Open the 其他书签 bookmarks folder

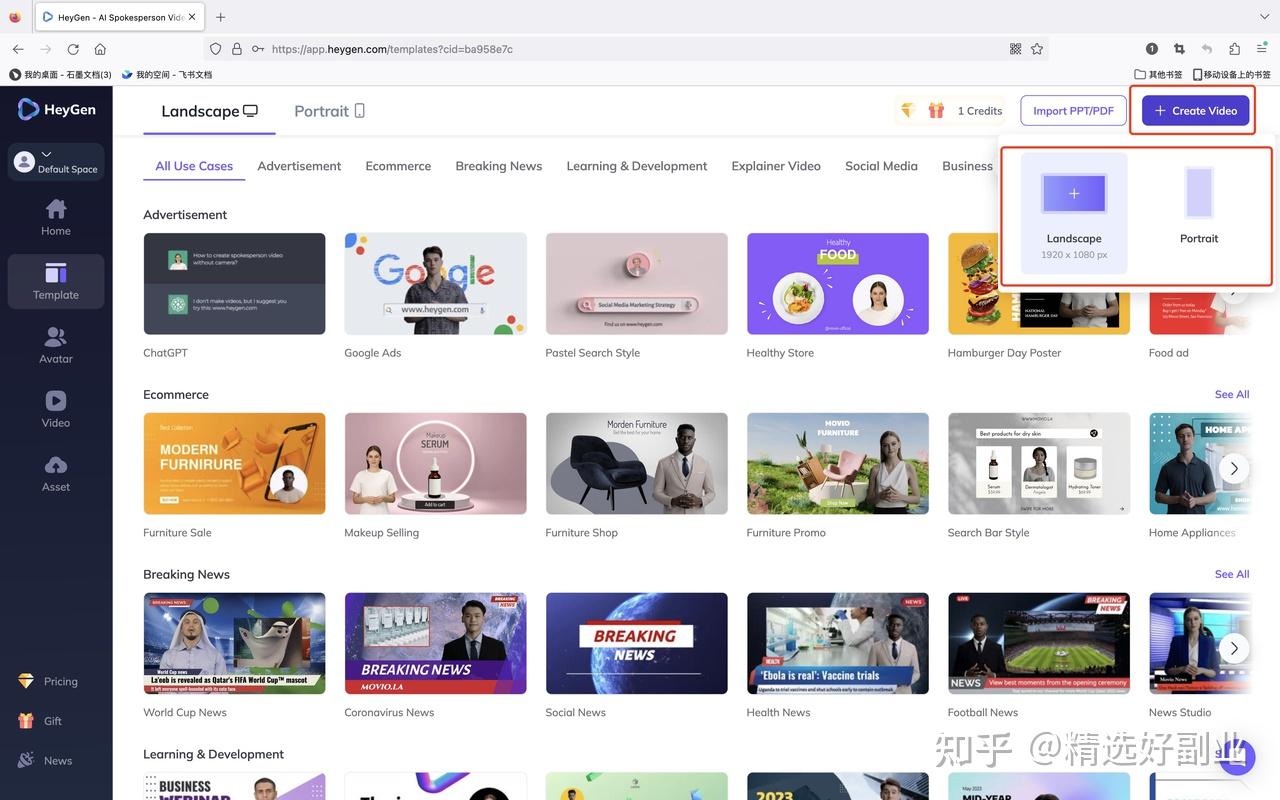1158,74
